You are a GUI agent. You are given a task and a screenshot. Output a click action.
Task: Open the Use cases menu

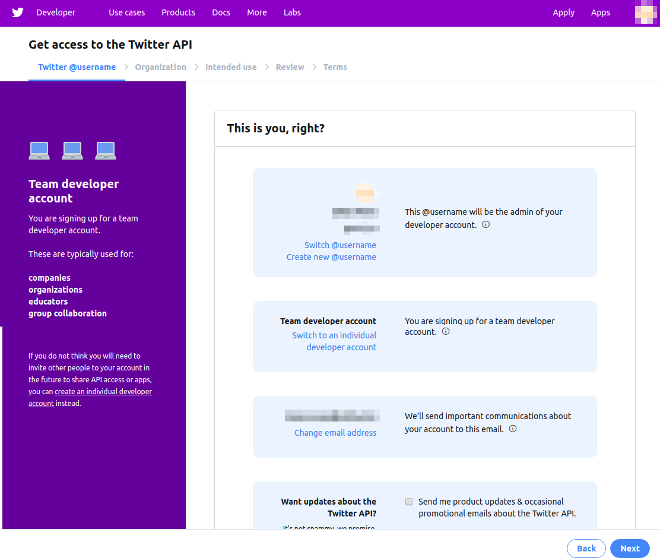[127, 13]
